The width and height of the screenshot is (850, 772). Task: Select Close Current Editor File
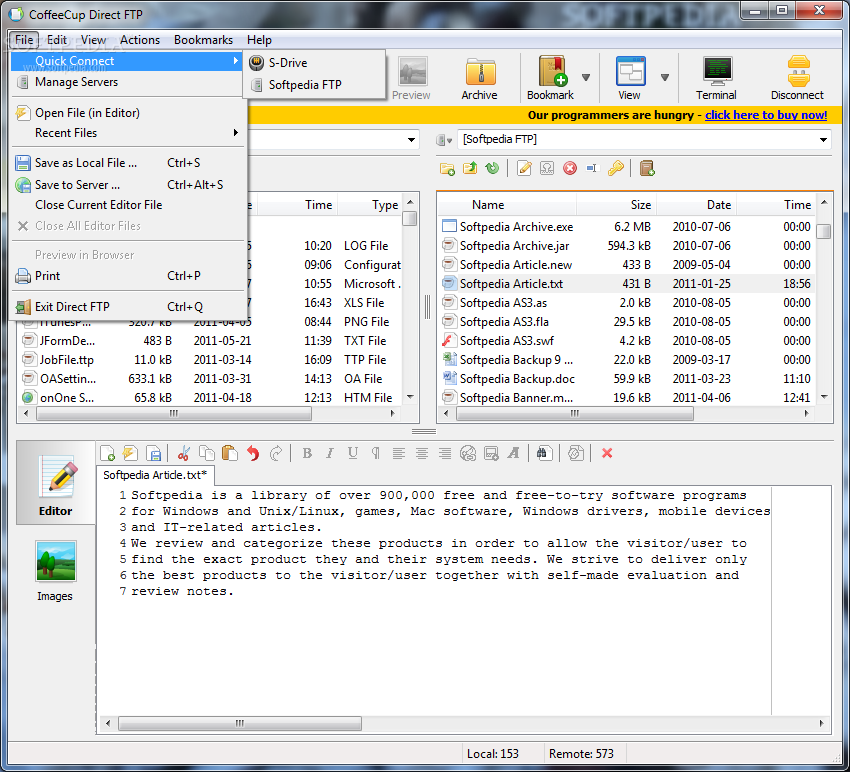[129, 205]
